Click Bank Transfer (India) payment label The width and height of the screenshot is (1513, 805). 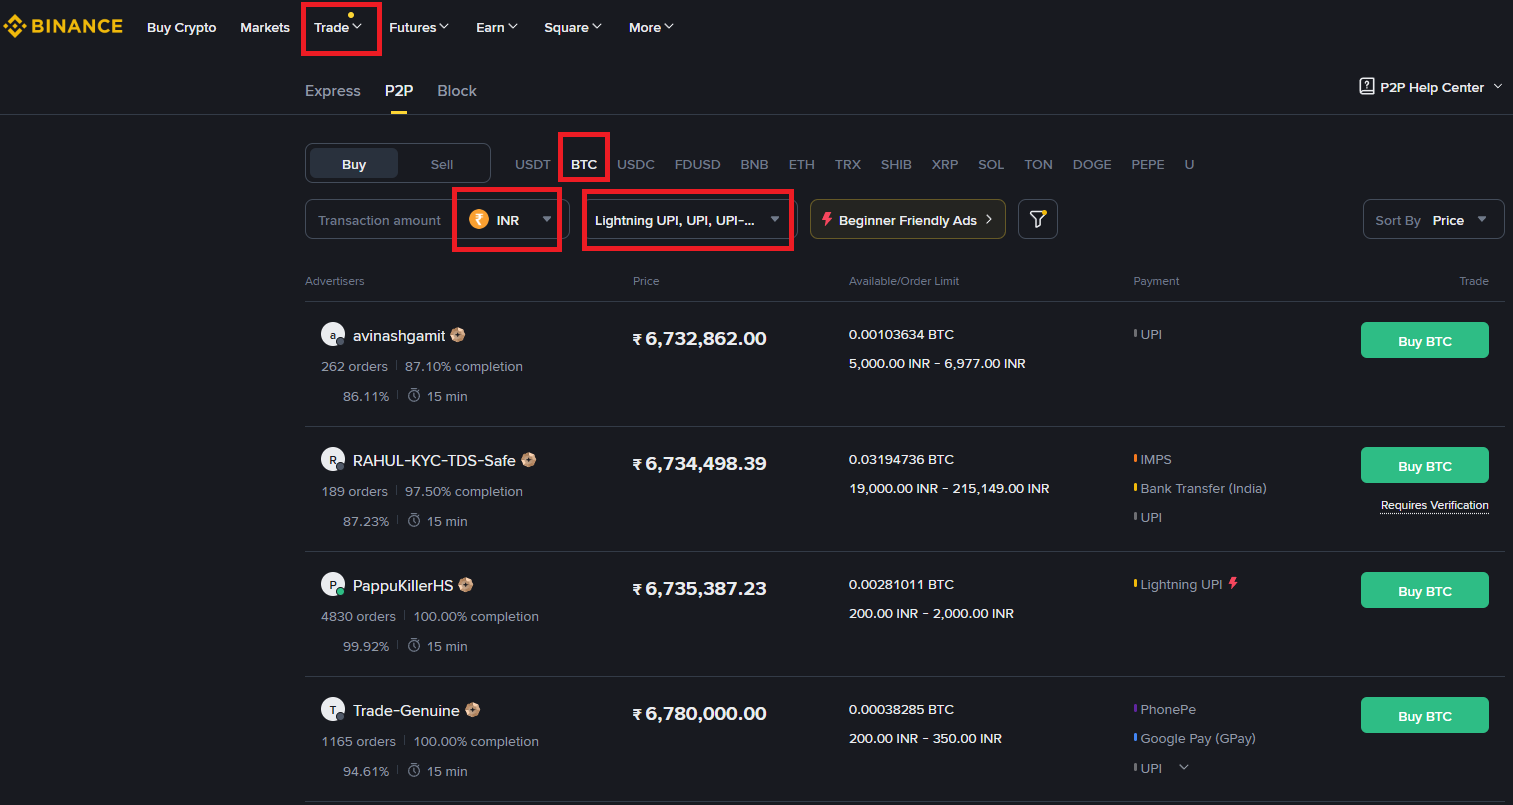click(x=1203, y=488)
